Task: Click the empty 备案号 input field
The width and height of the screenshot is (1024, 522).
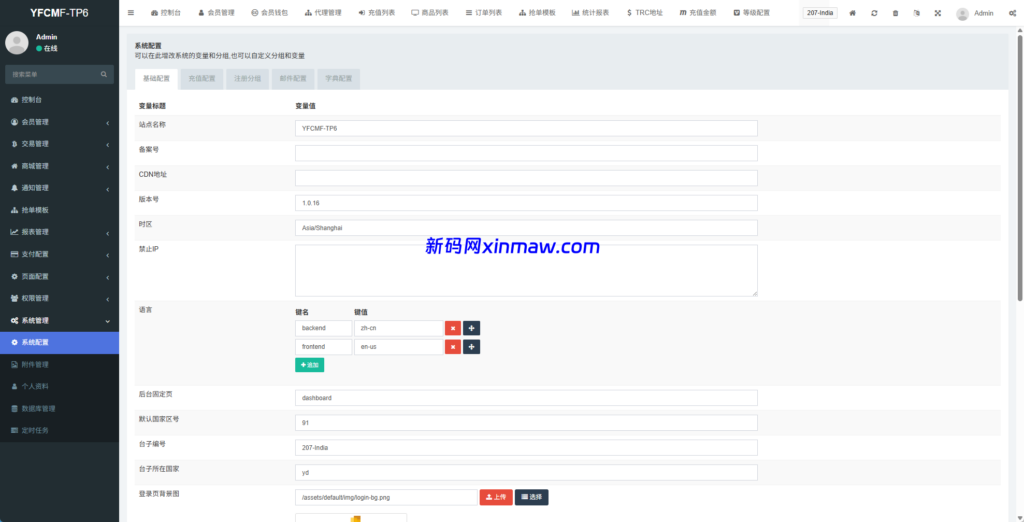Action: click(526, 153)
